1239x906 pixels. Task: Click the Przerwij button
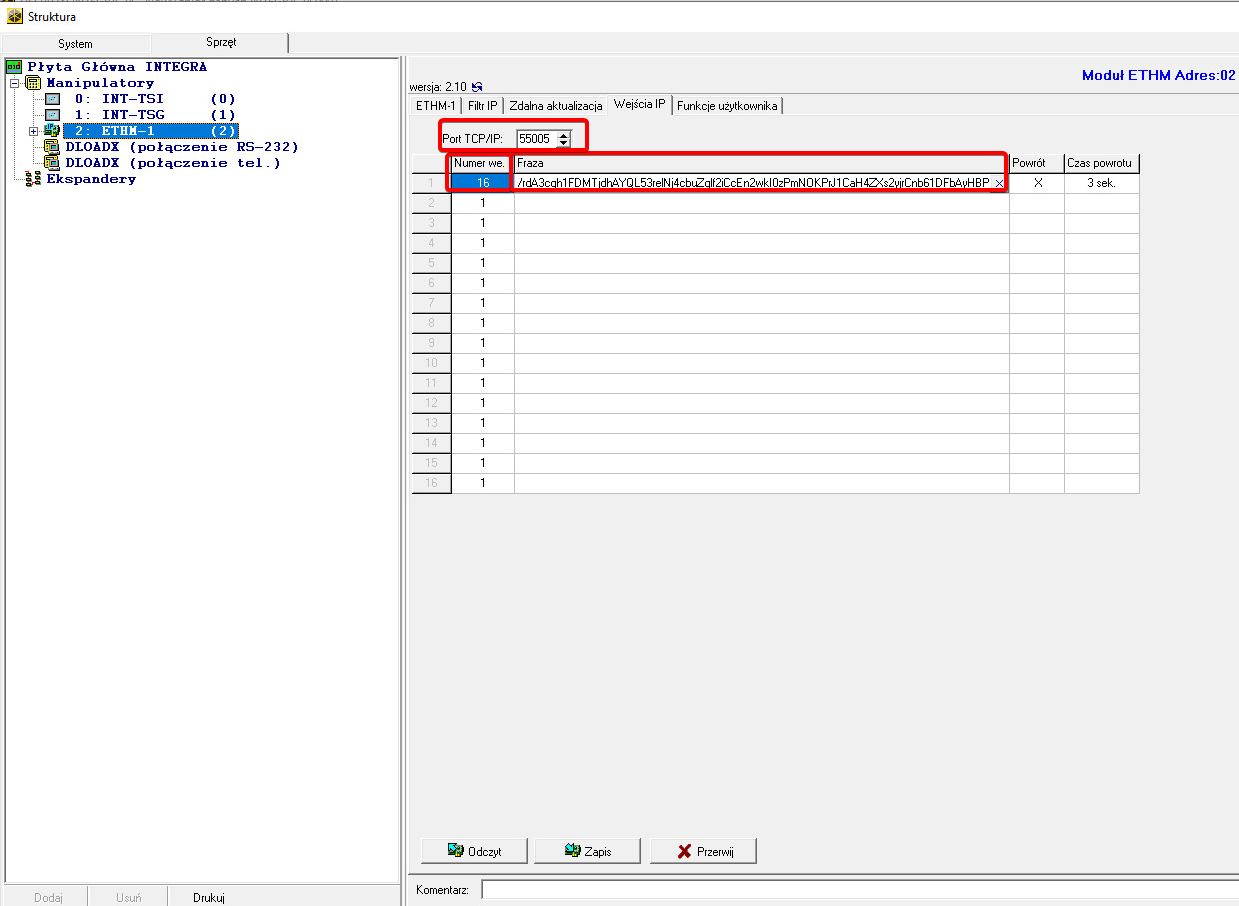click(703, 851)
